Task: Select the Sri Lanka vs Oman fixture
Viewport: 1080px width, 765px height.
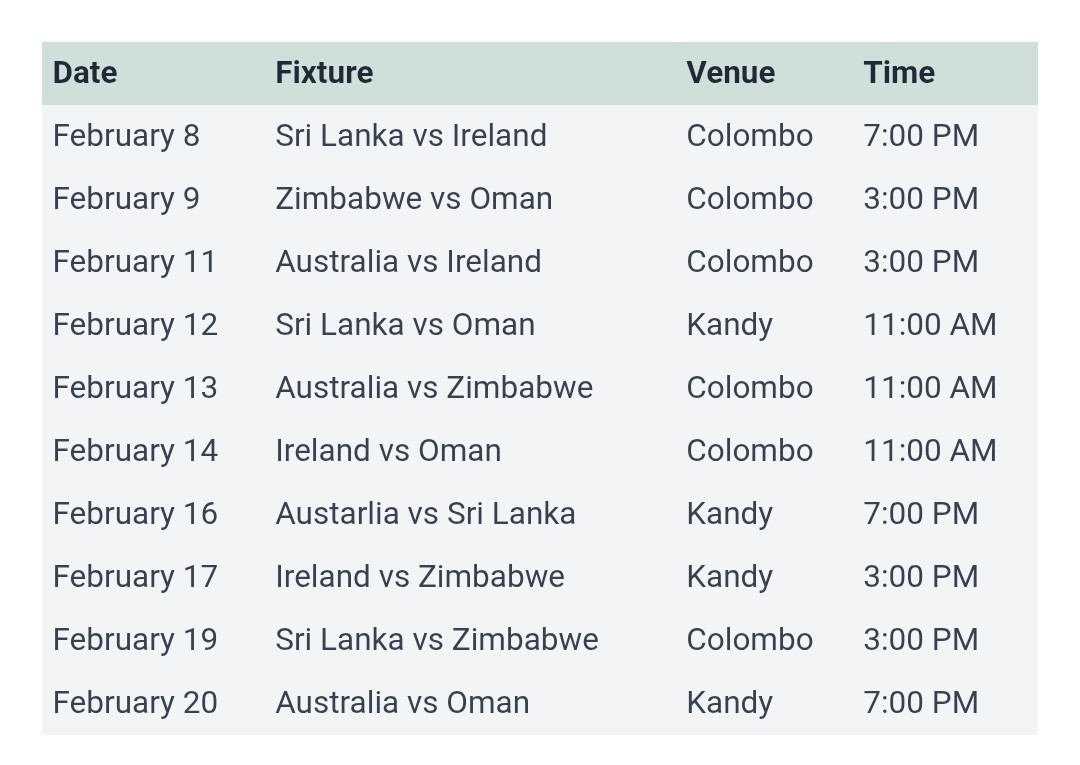Action: click(x=405, y=325)
